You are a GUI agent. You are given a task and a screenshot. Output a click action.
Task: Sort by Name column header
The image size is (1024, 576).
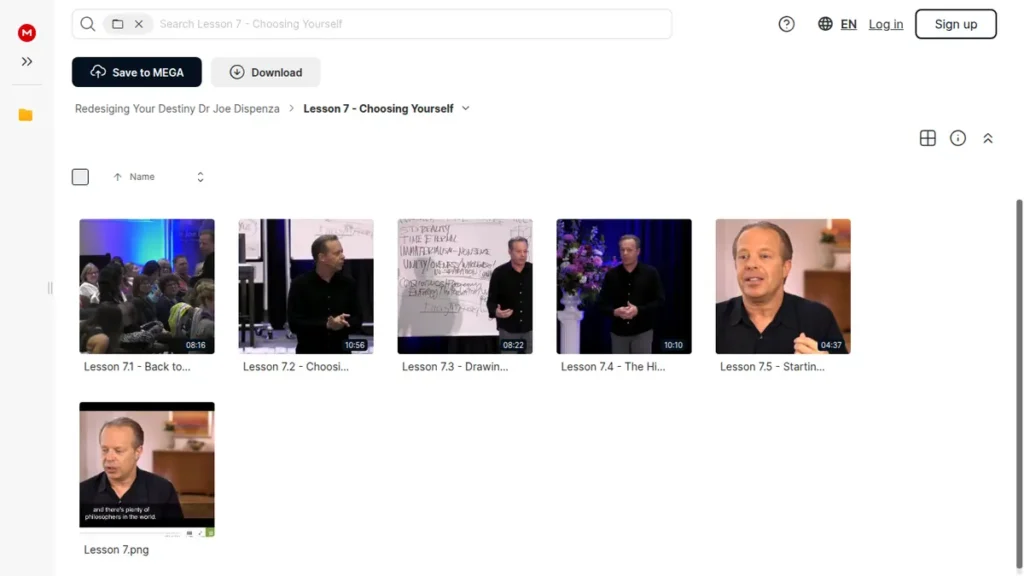[x=142, y=177]
